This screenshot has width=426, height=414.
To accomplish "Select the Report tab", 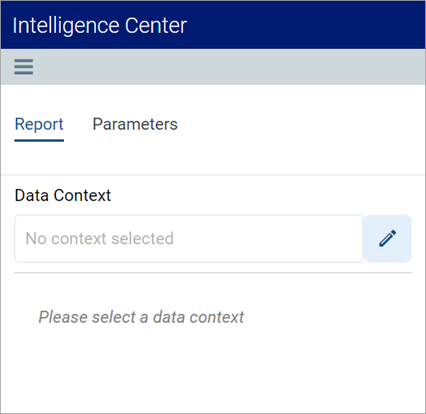I will [39, 125].
